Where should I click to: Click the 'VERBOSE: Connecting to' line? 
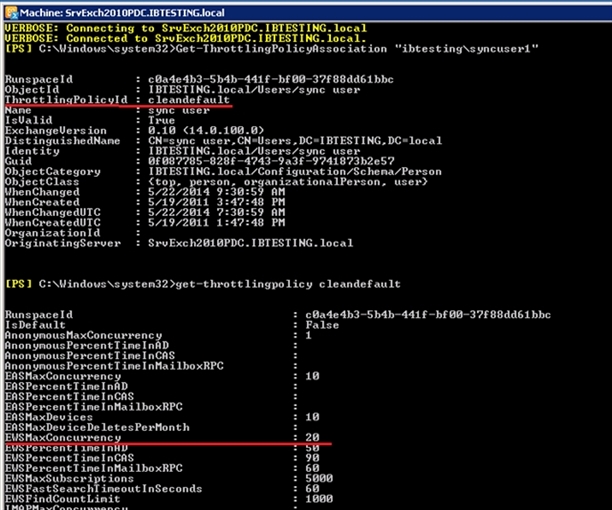[x=185, y=28]
